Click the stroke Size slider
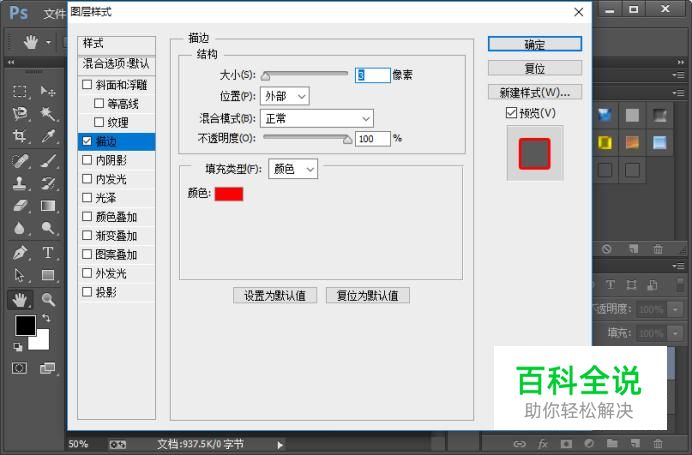 [x=305, y=75]
